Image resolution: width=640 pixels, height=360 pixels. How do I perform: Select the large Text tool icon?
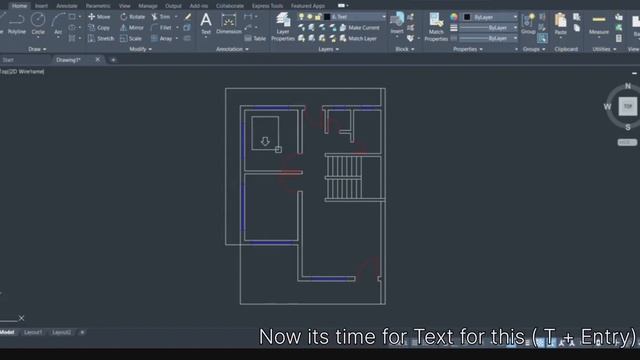(206, 23)
